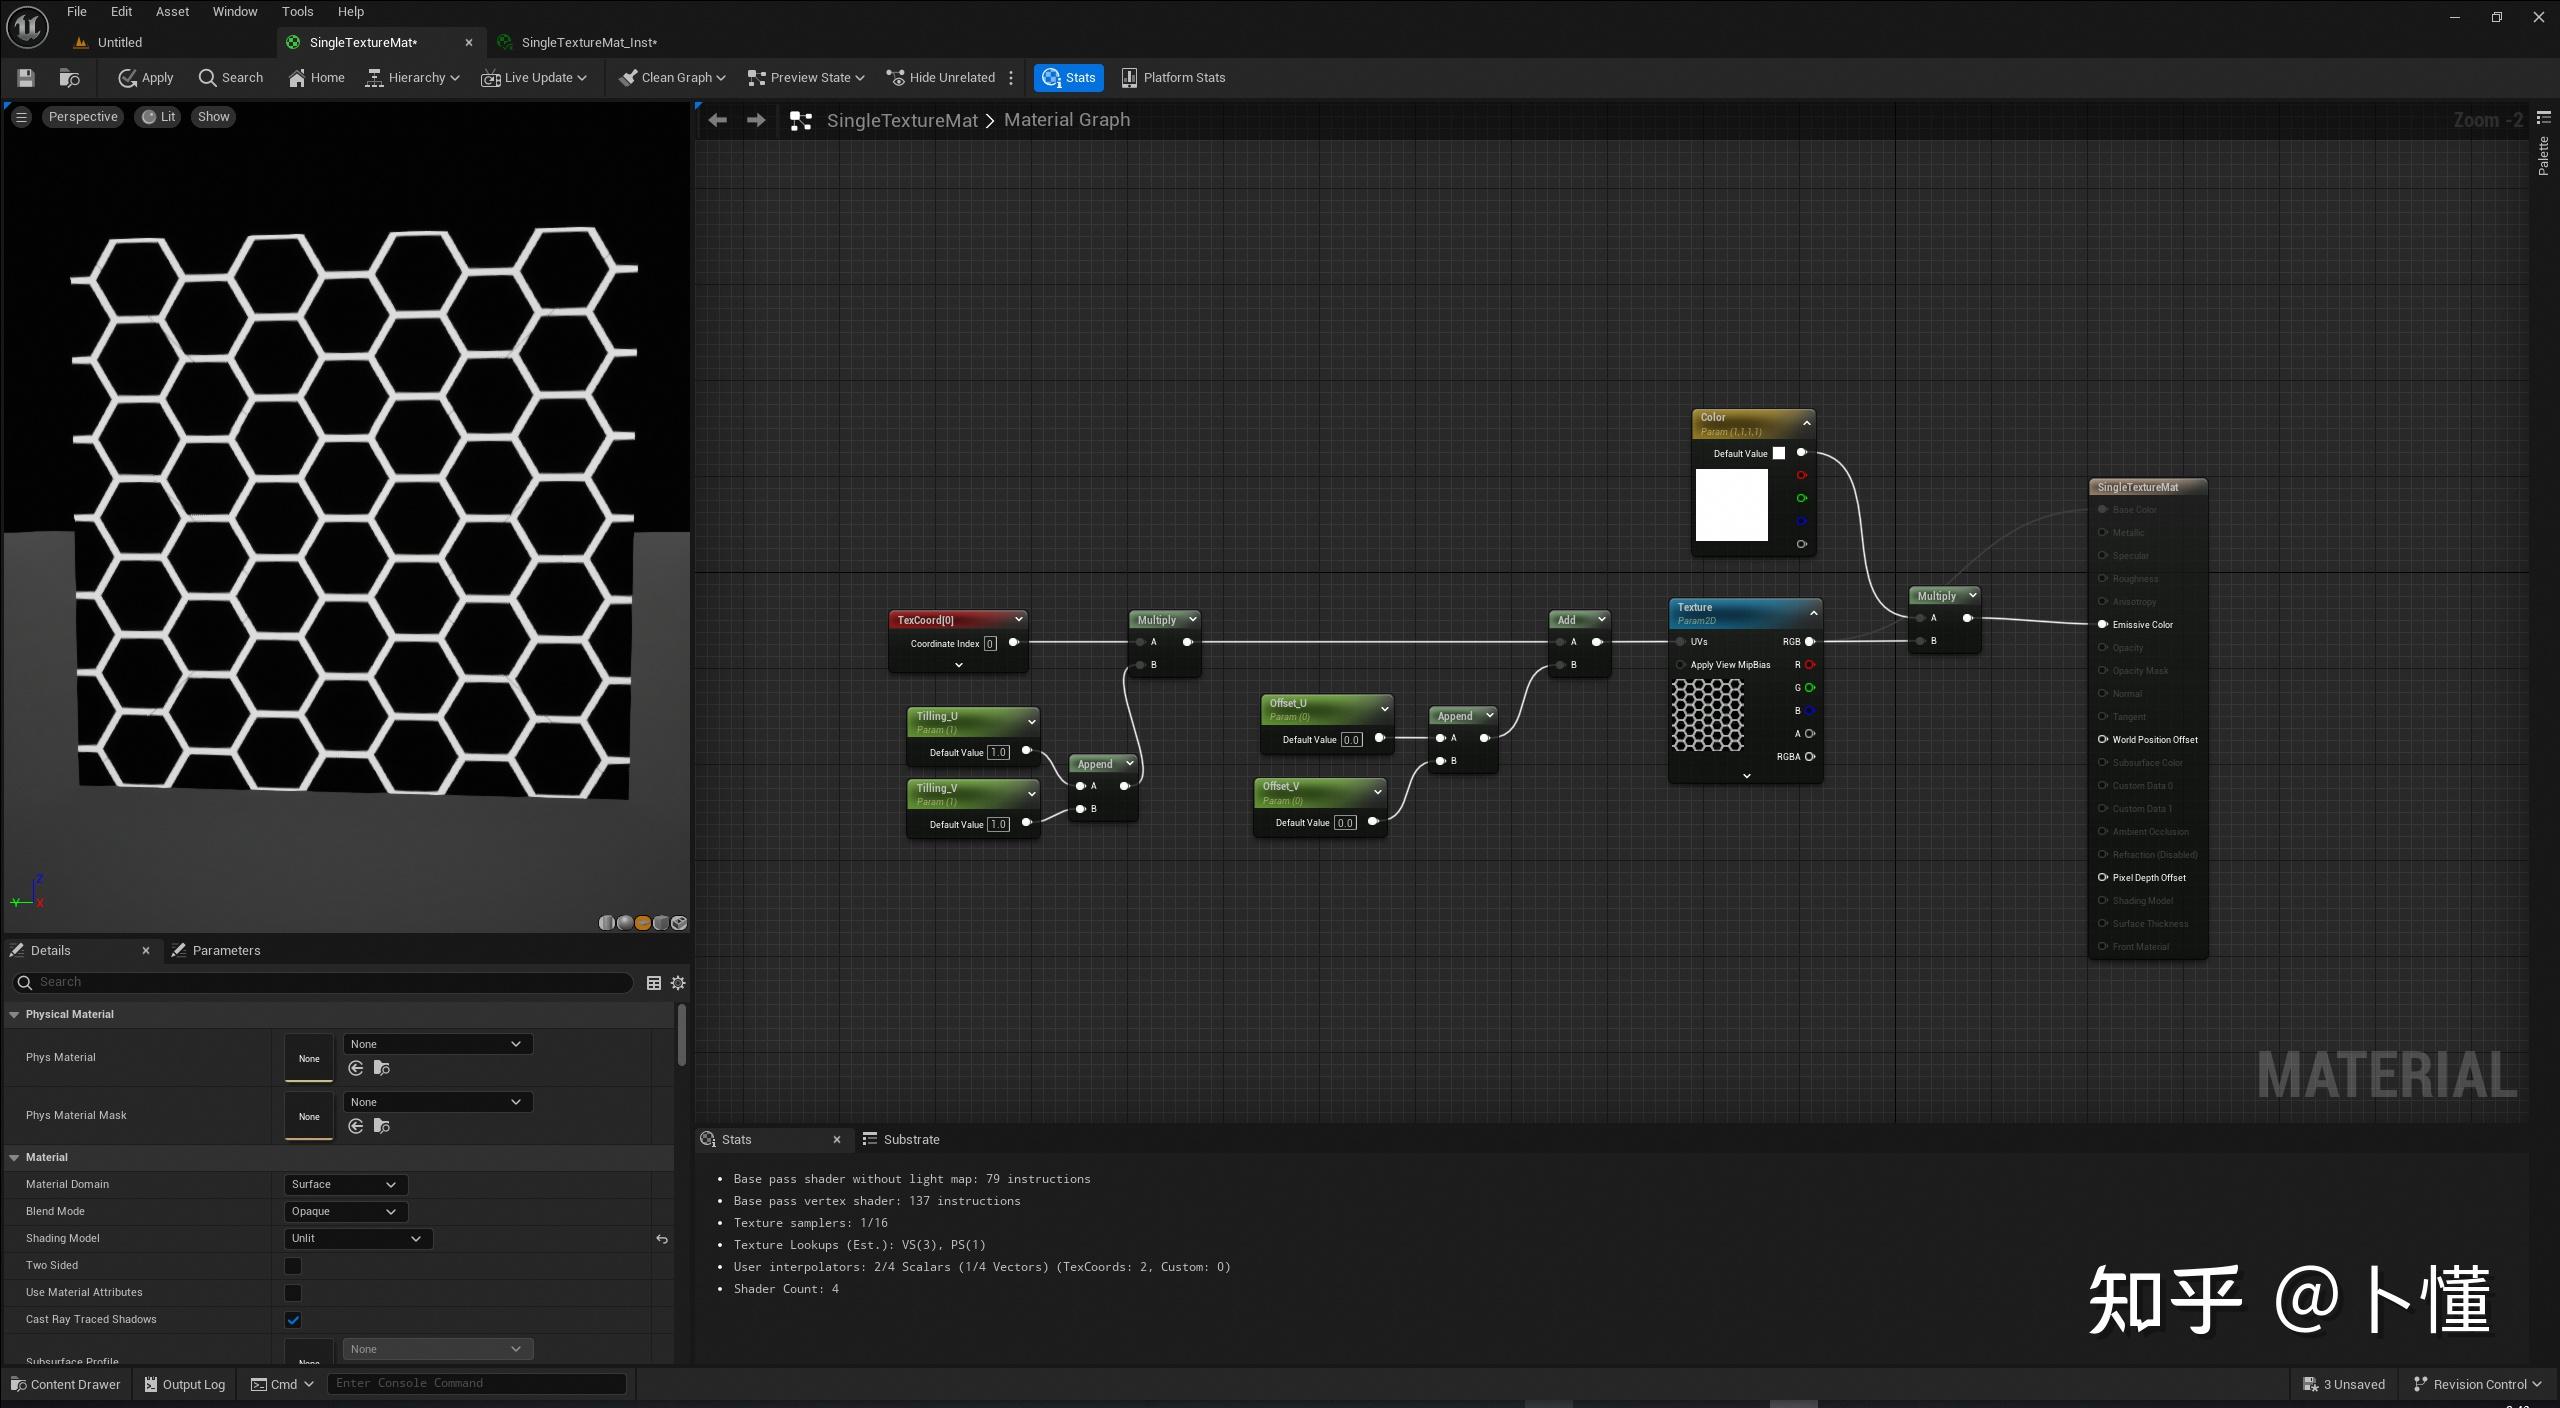Viewport: 2560px width, 1408px height.
Task: Open Revision Control in the status bar
Action: 2477,1384
